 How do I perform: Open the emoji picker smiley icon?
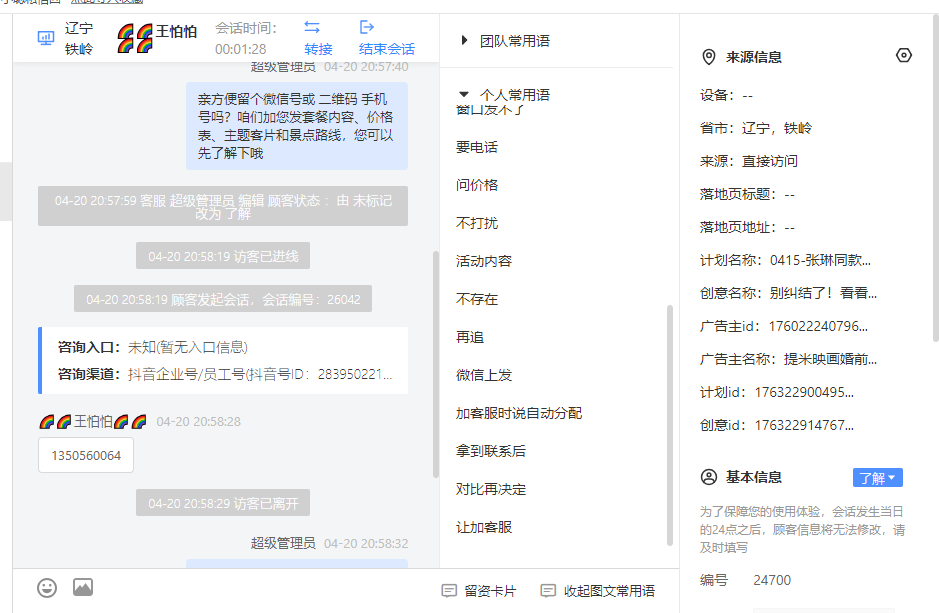pos(47,588)
